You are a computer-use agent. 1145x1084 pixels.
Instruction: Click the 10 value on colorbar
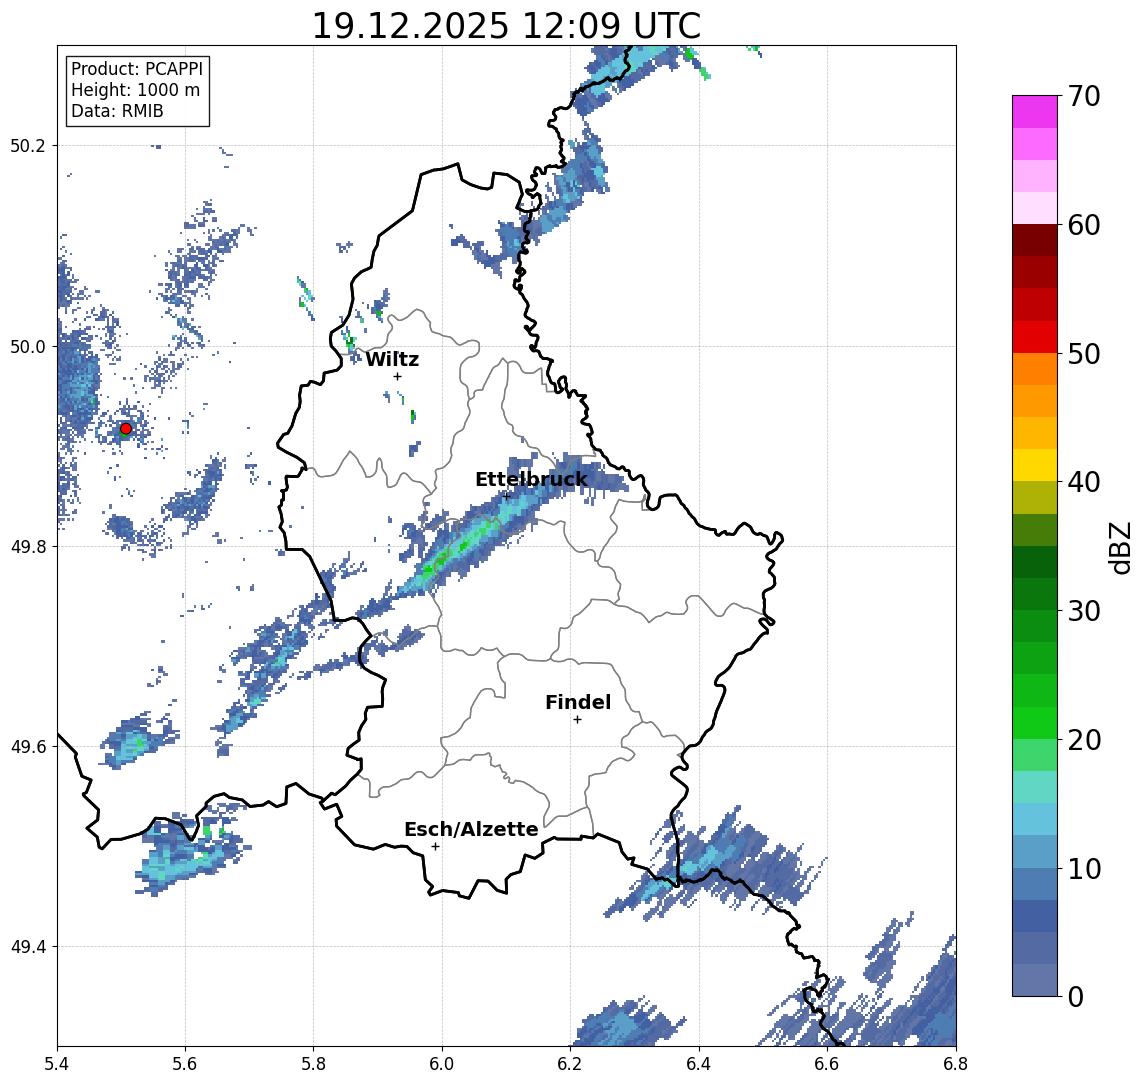pyautogui.click(x=1083, y=868)
